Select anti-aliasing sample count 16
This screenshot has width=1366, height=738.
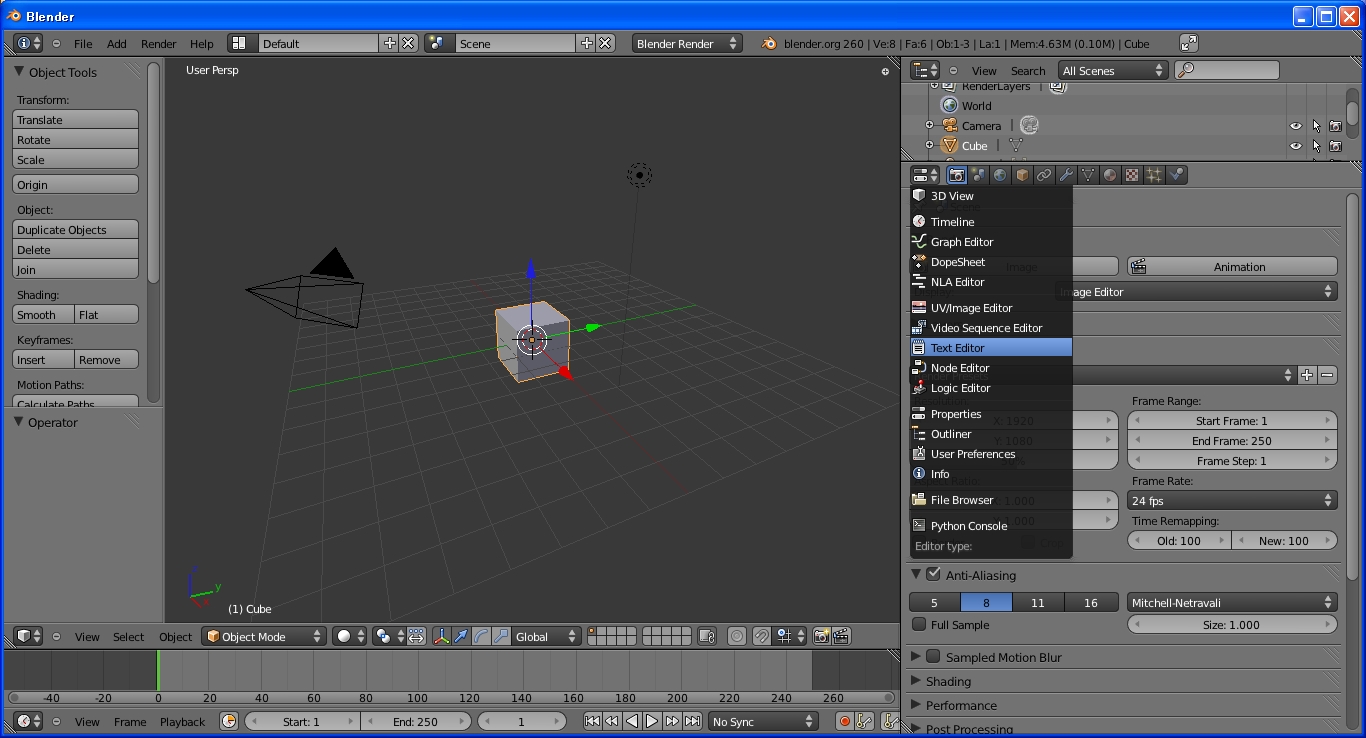[1091, 602]
